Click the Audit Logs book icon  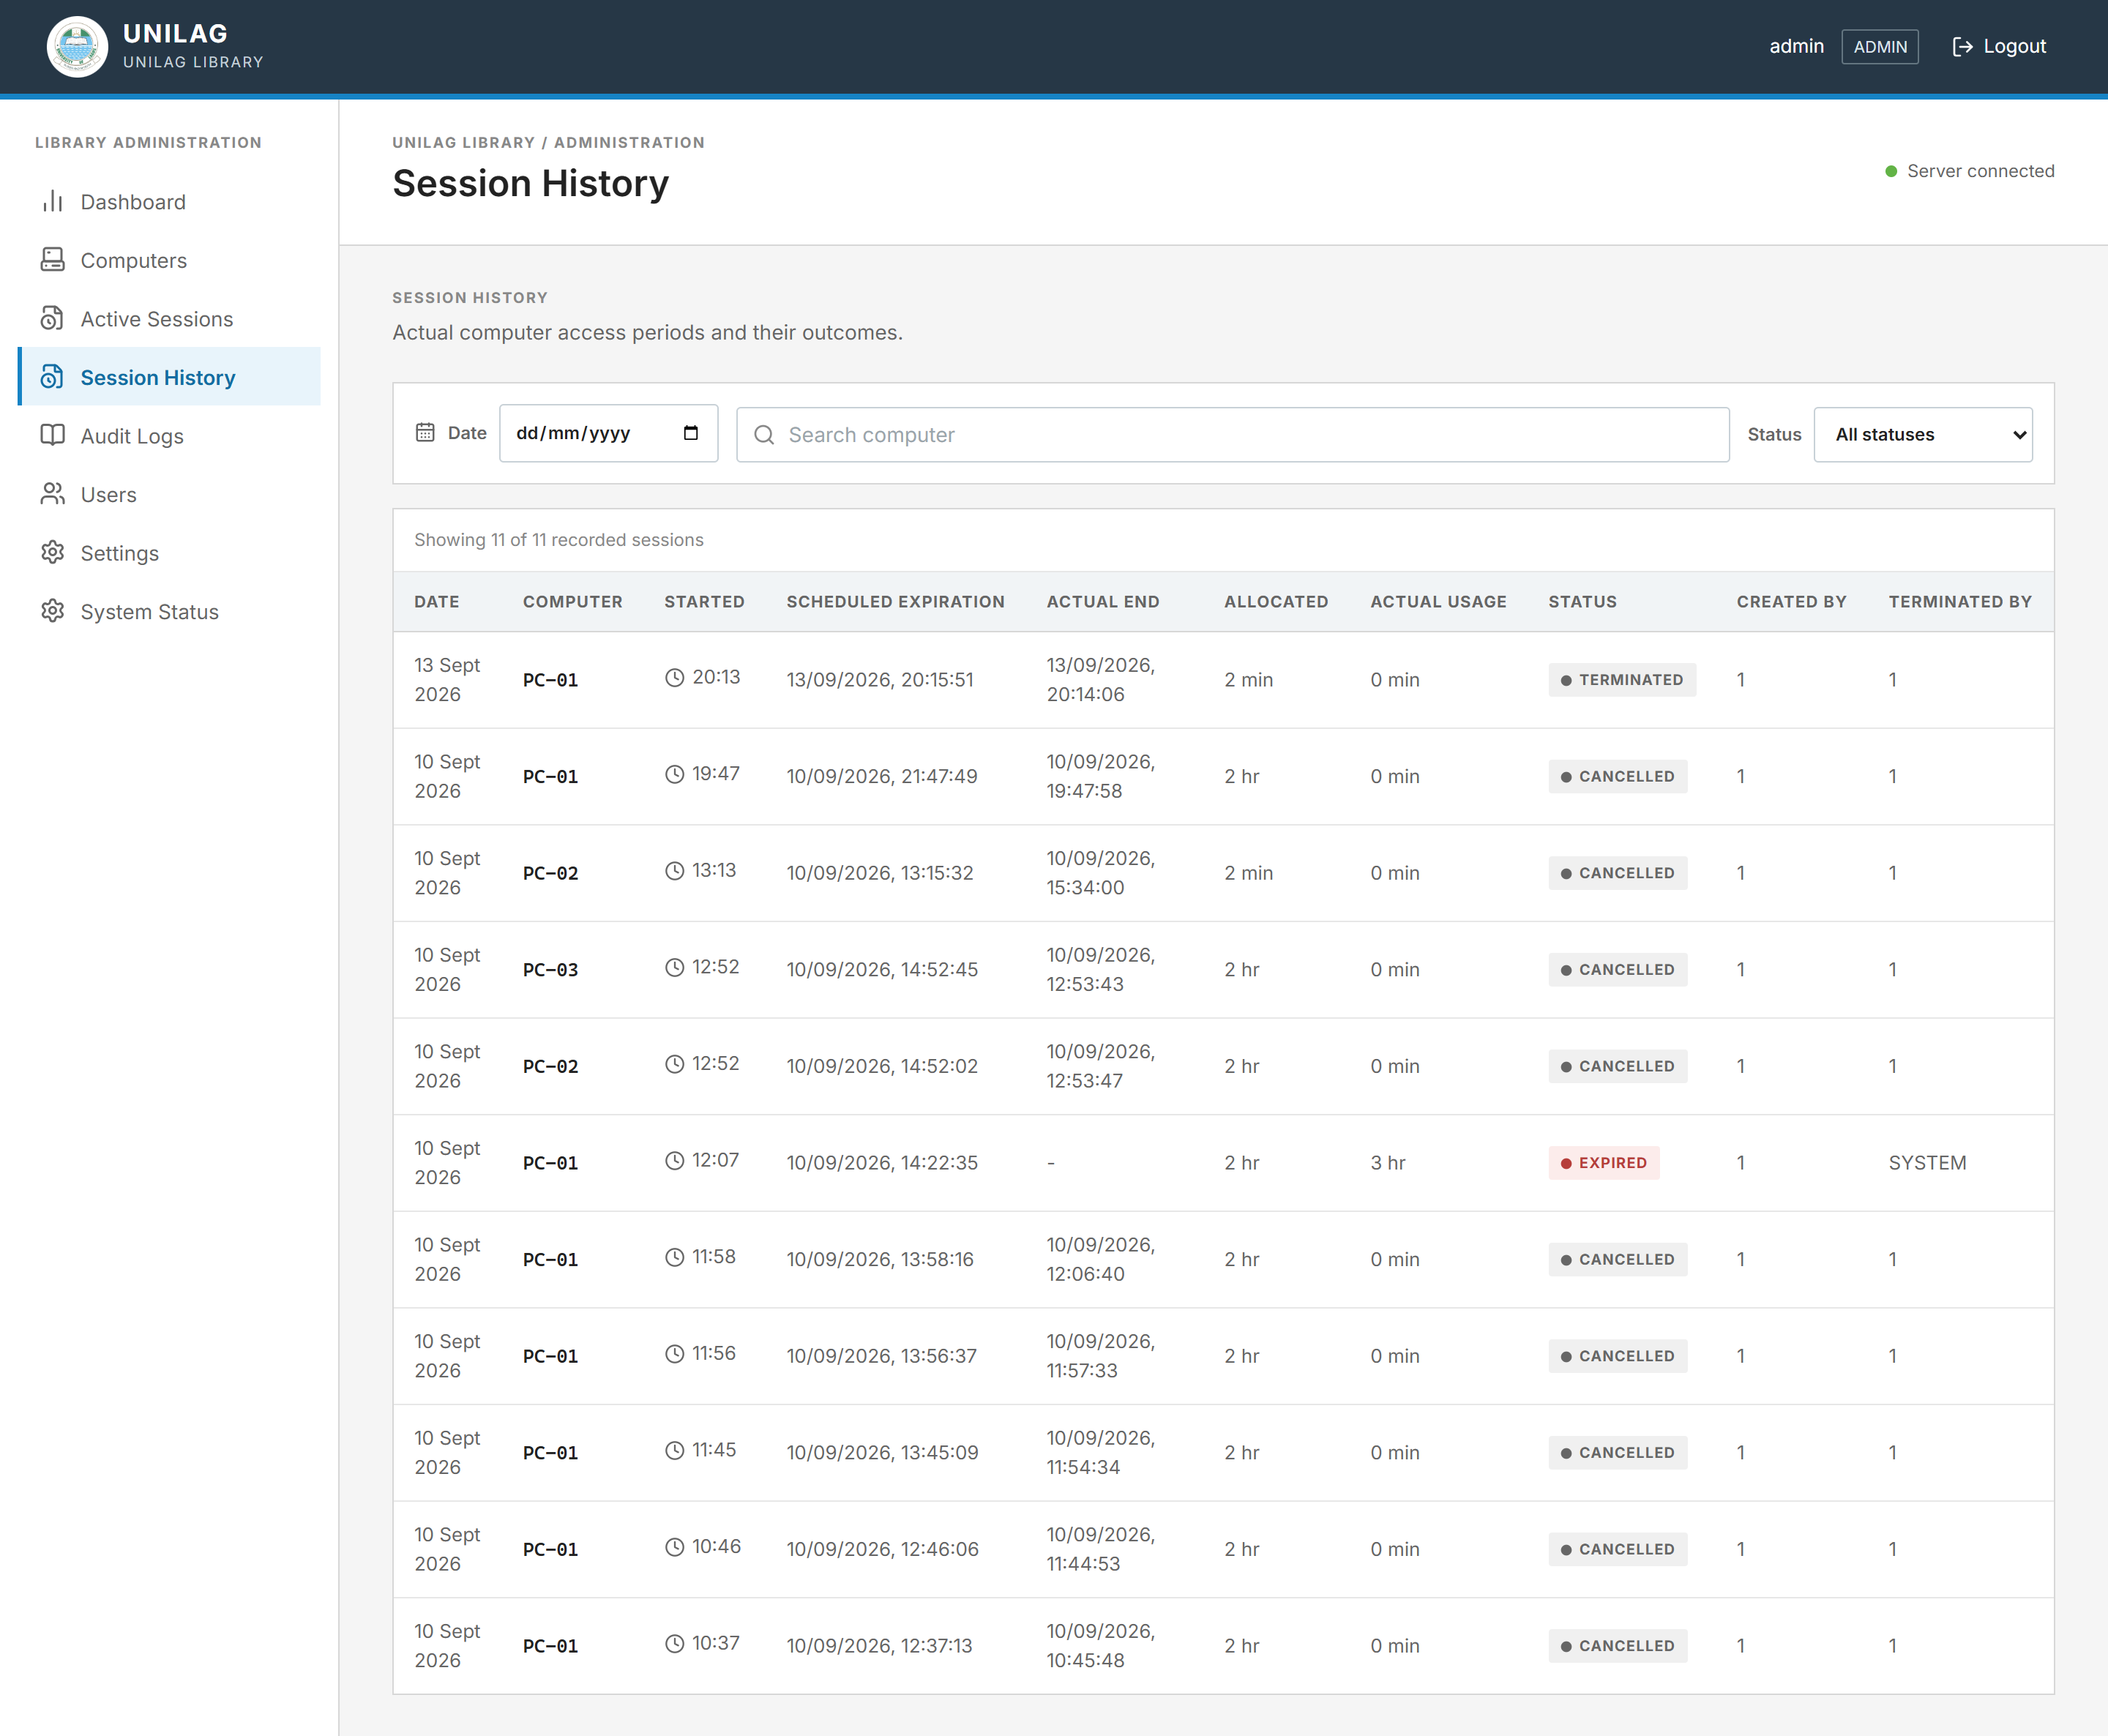(52, 436)
